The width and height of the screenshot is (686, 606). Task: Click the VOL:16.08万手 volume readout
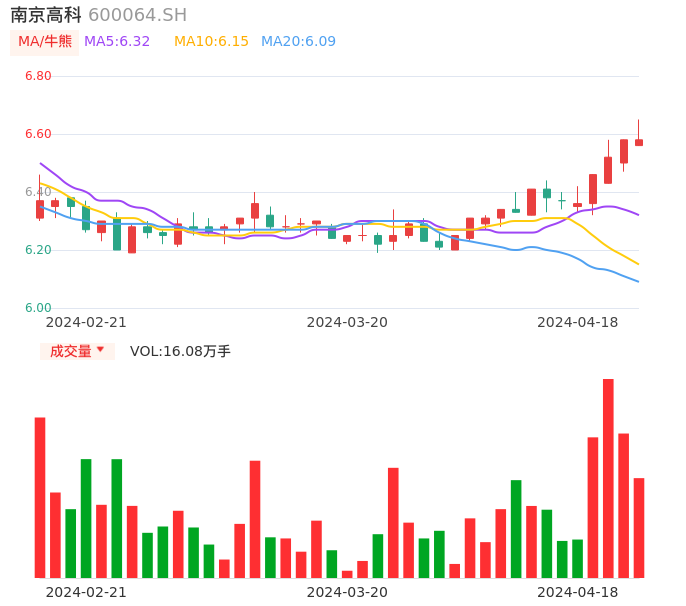(180, 351)
